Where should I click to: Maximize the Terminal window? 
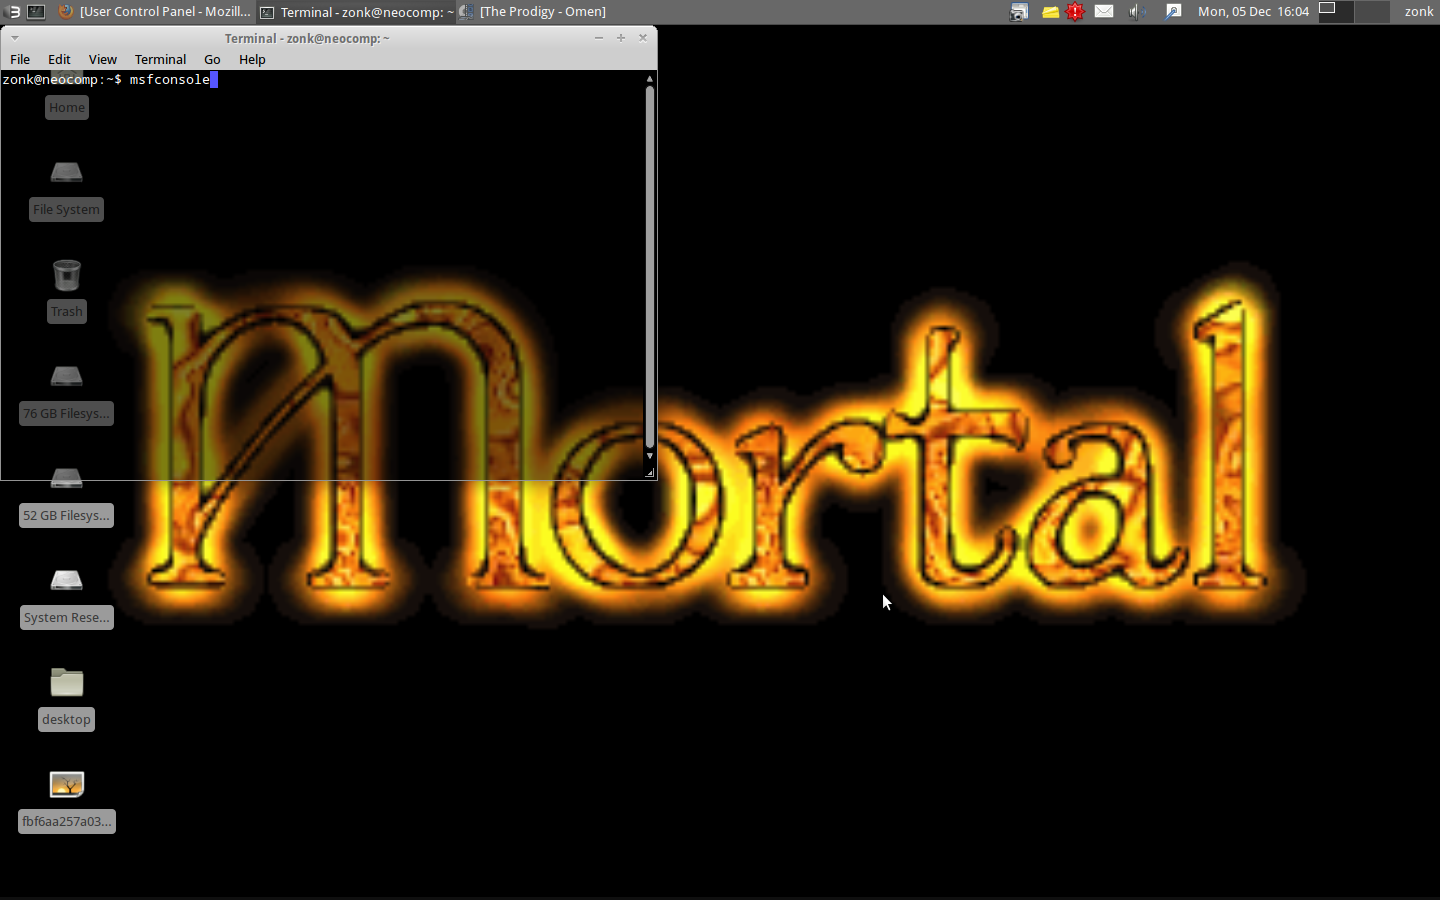click(621, 38)
